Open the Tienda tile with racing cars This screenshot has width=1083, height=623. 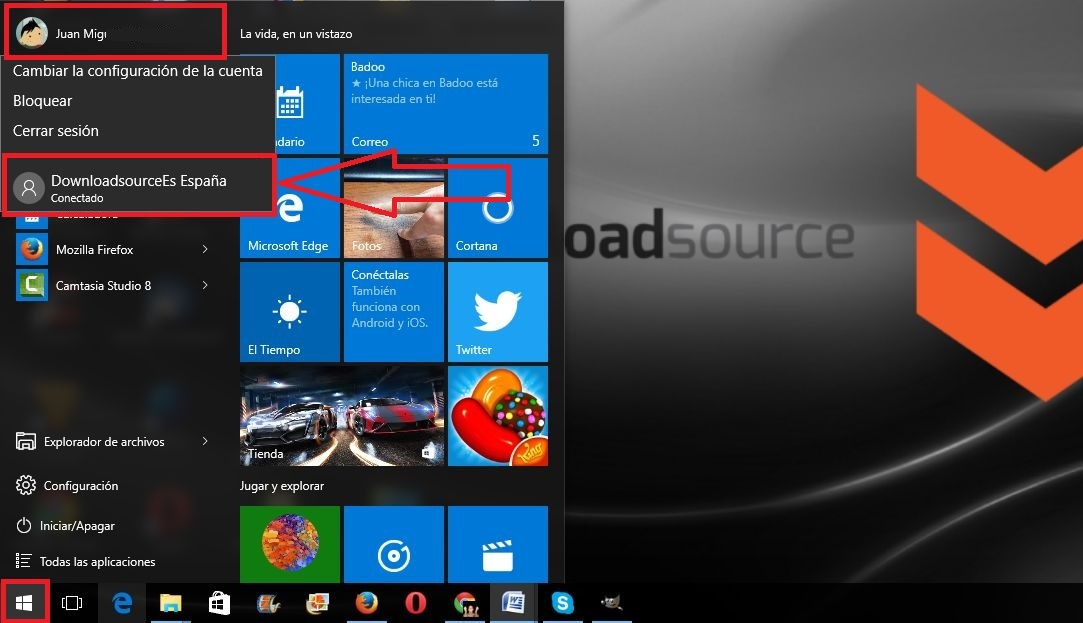coord(342,416)
